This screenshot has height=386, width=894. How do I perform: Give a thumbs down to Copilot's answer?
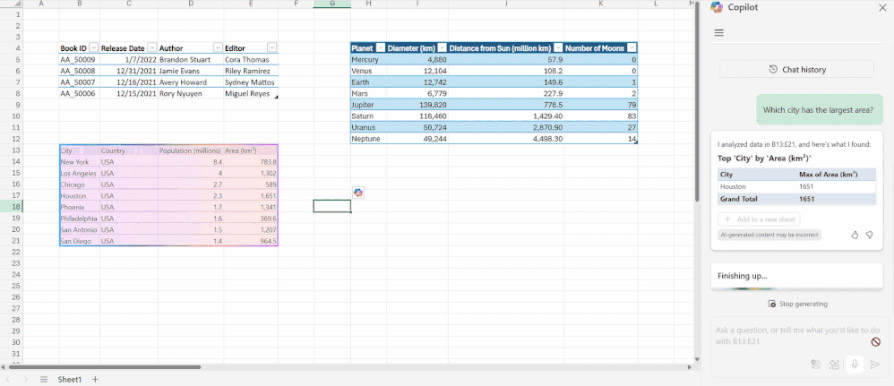[x=869, y=234]
